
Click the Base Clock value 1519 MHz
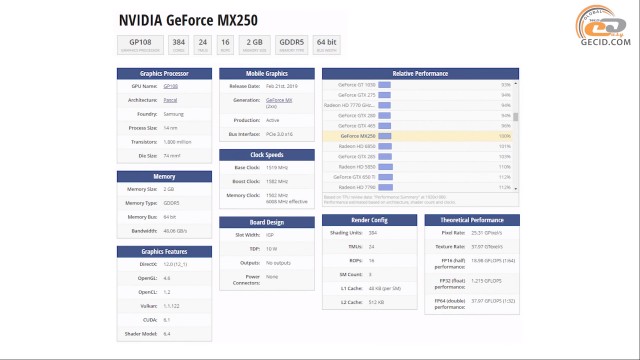coord(277,167)
